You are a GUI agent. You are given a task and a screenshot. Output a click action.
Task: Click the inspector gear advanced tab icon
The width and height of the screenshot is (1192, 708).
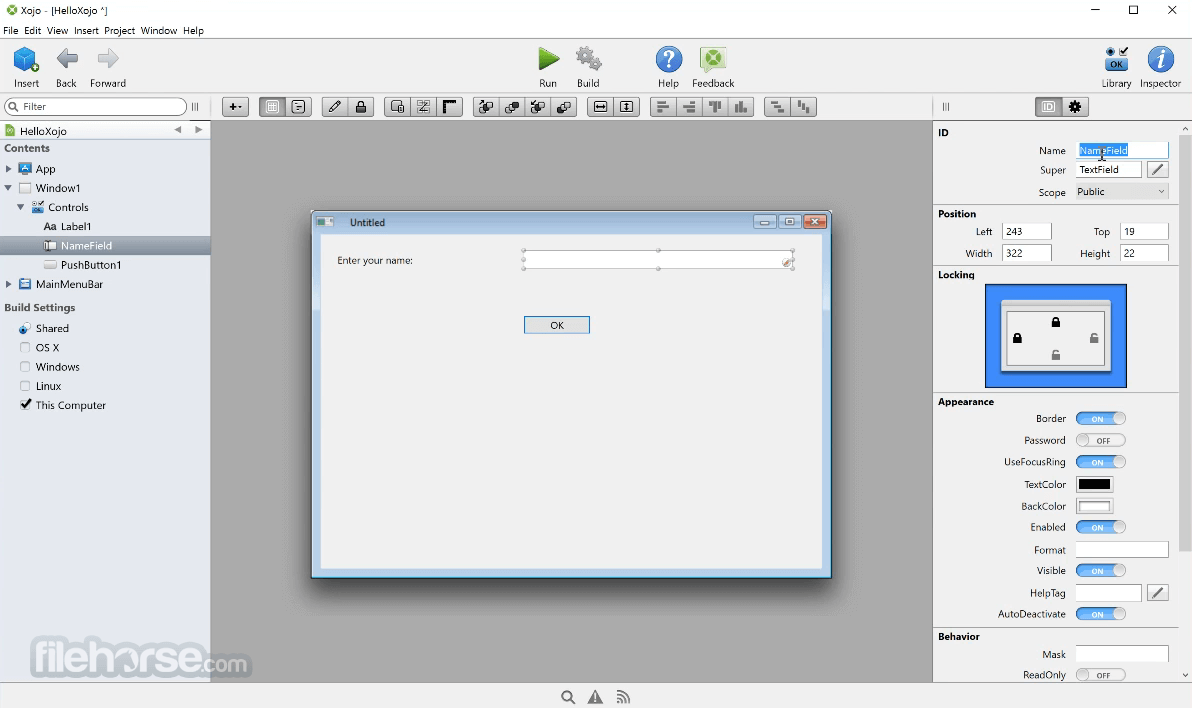coord(1075,107)
